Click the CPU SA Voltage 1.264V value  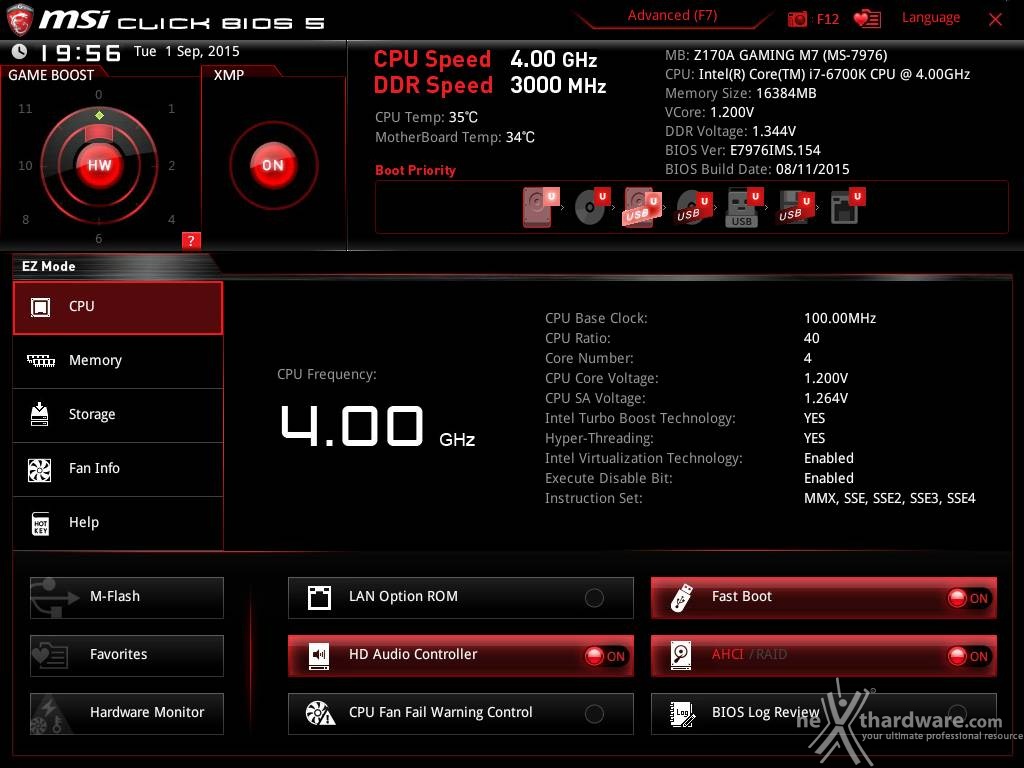[825, 398]
